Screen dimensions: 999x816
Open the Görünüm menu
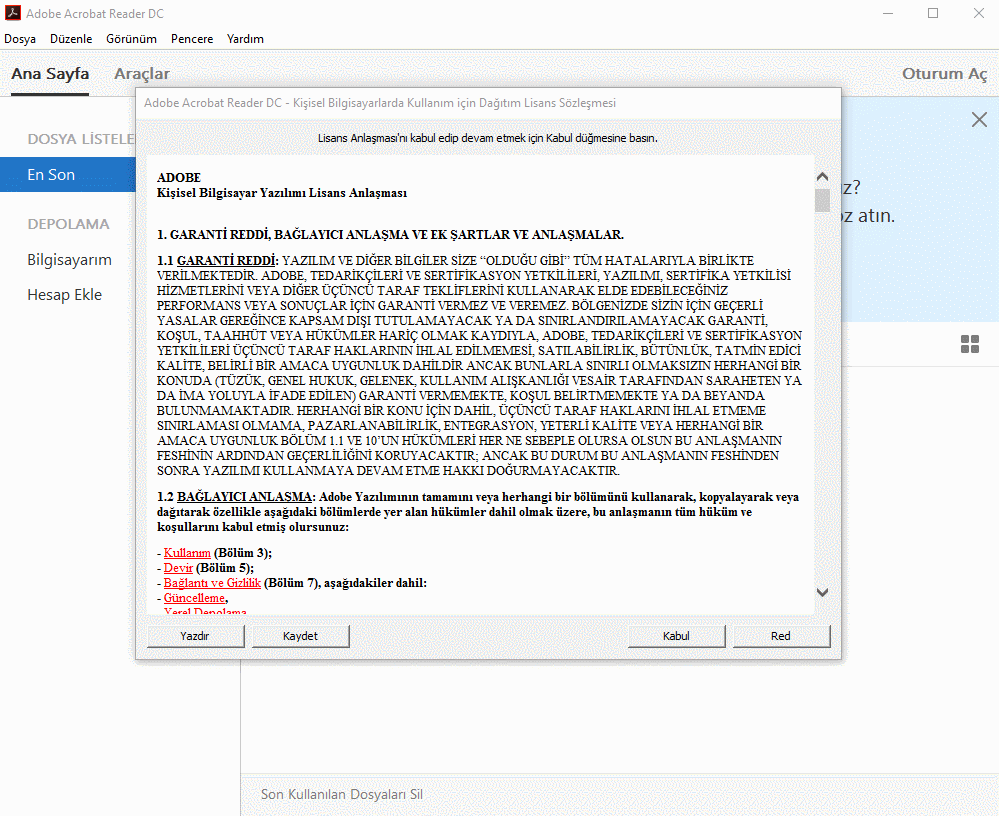(131, 39)
